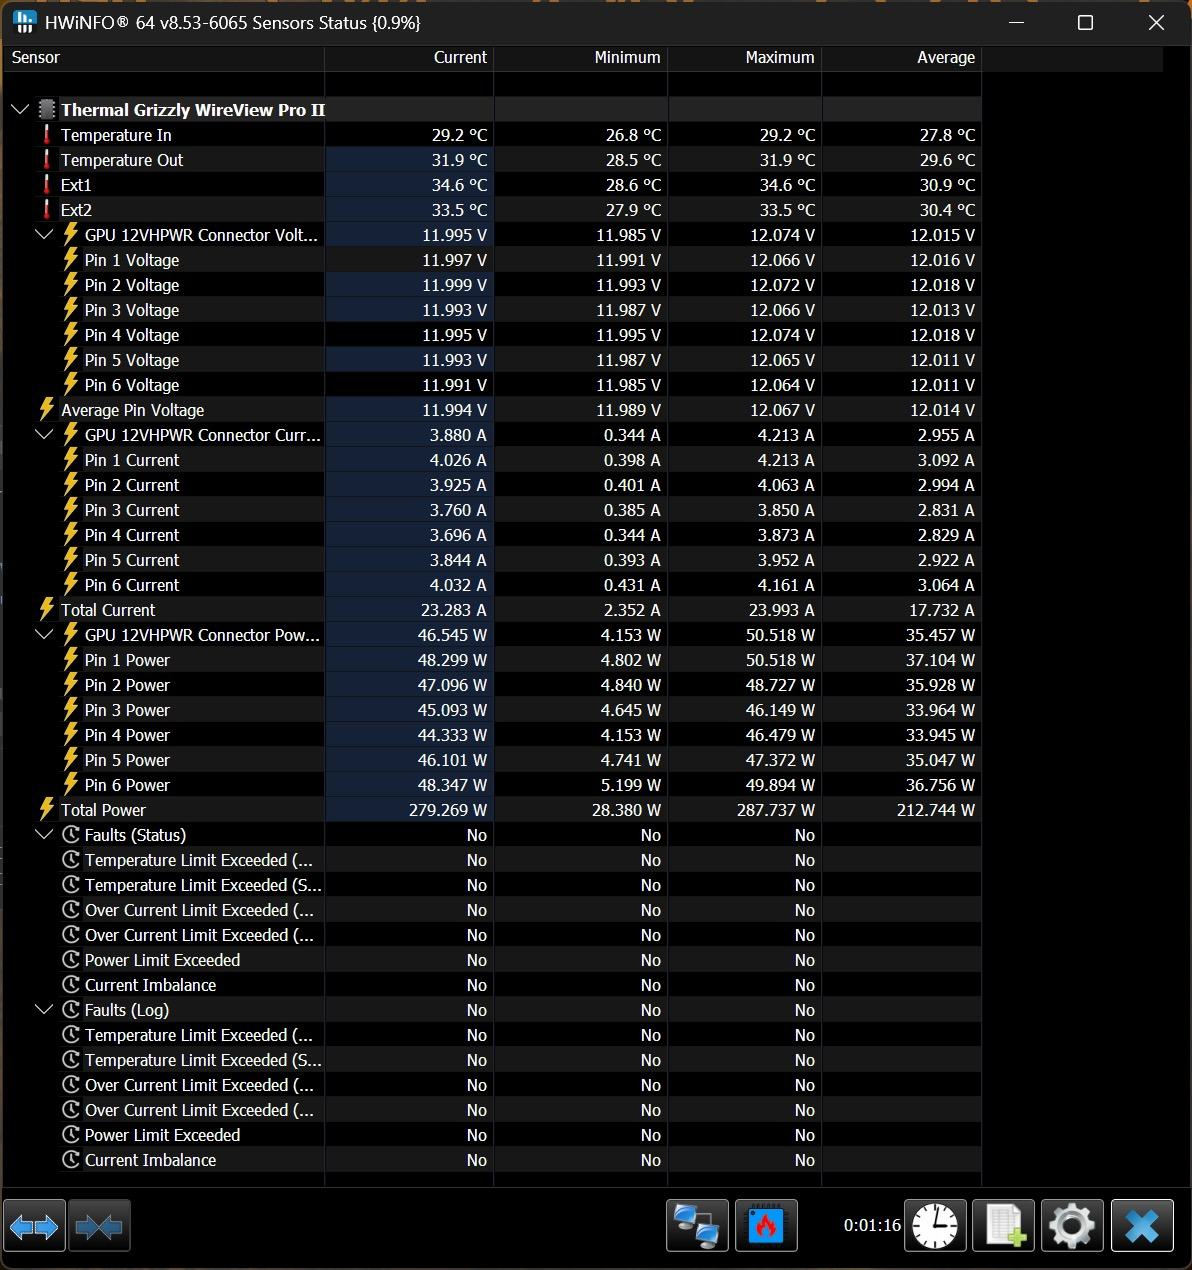1192x1270 pixels.
Task: Collapse the Faults (Log) group
Action: click(x=43, y=1010)
